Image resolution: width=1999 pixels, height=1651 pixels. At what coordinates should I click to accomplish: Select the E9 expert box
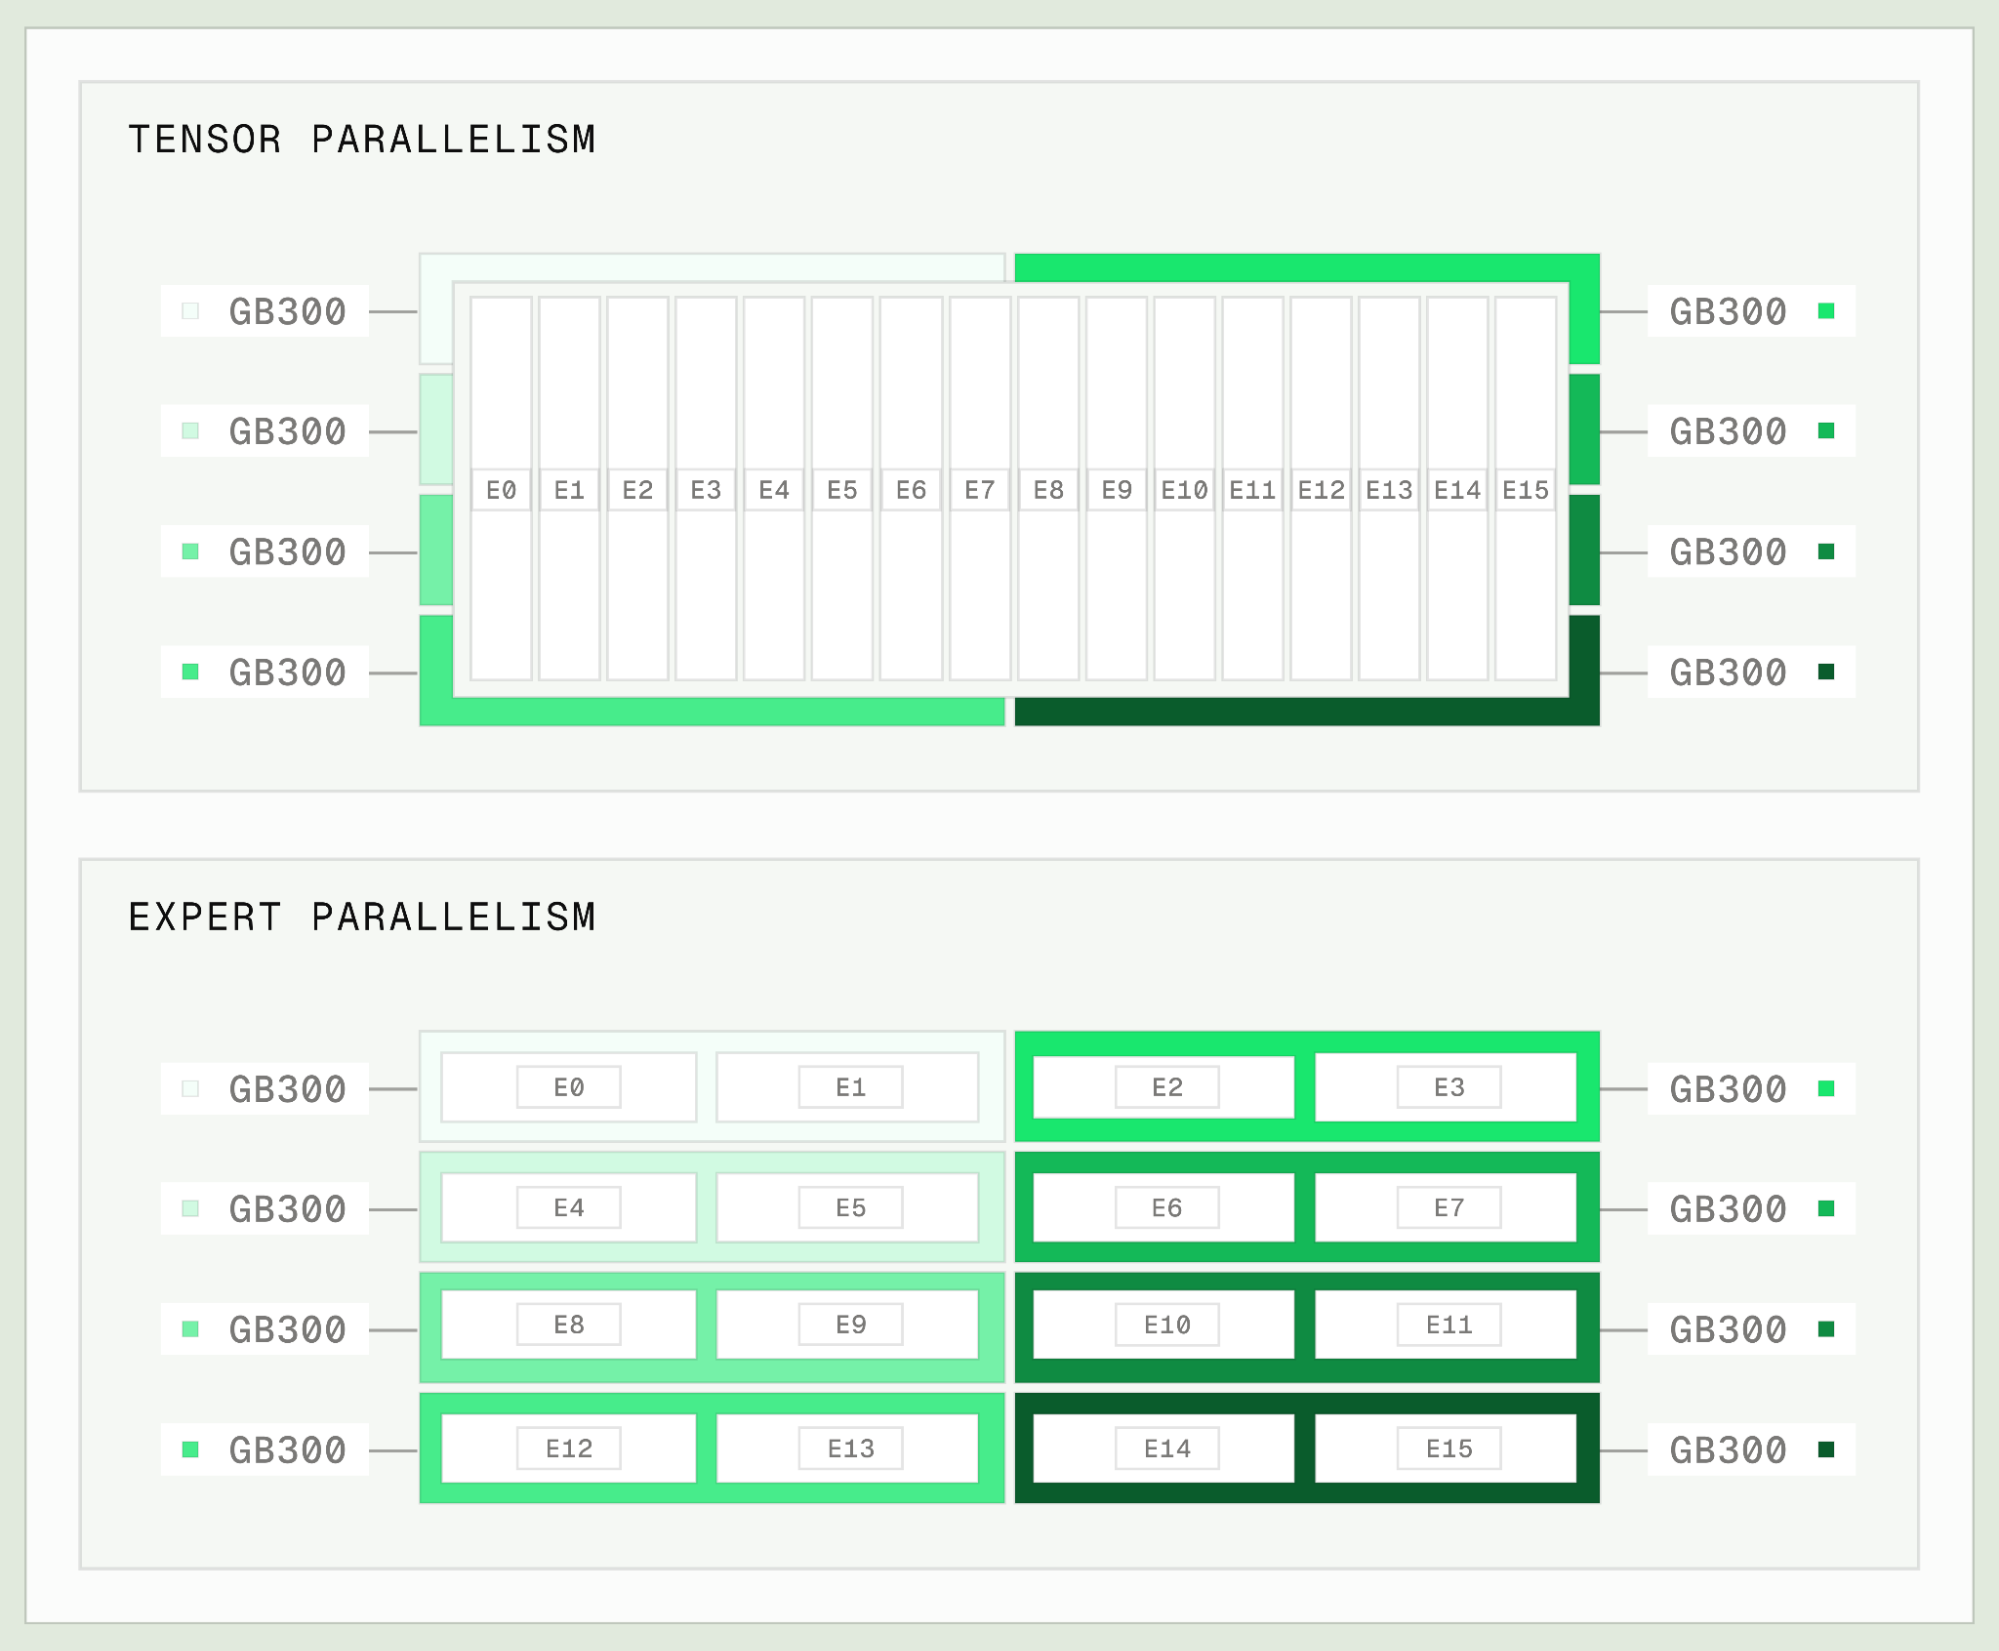coord(848,1325)
